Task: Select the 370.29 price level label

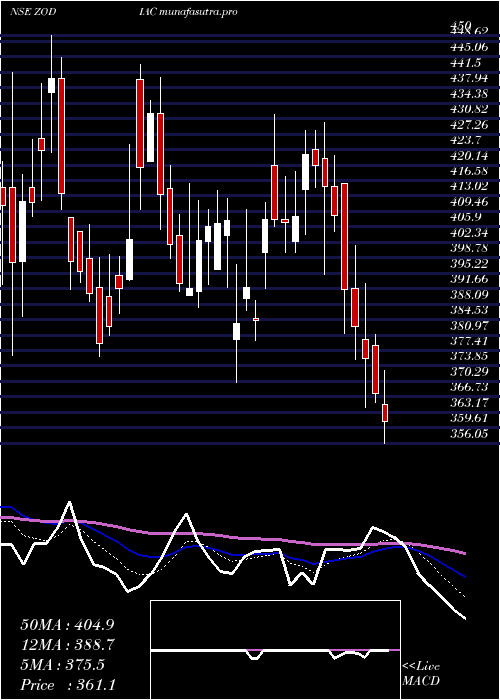Action: pos(468,371)
